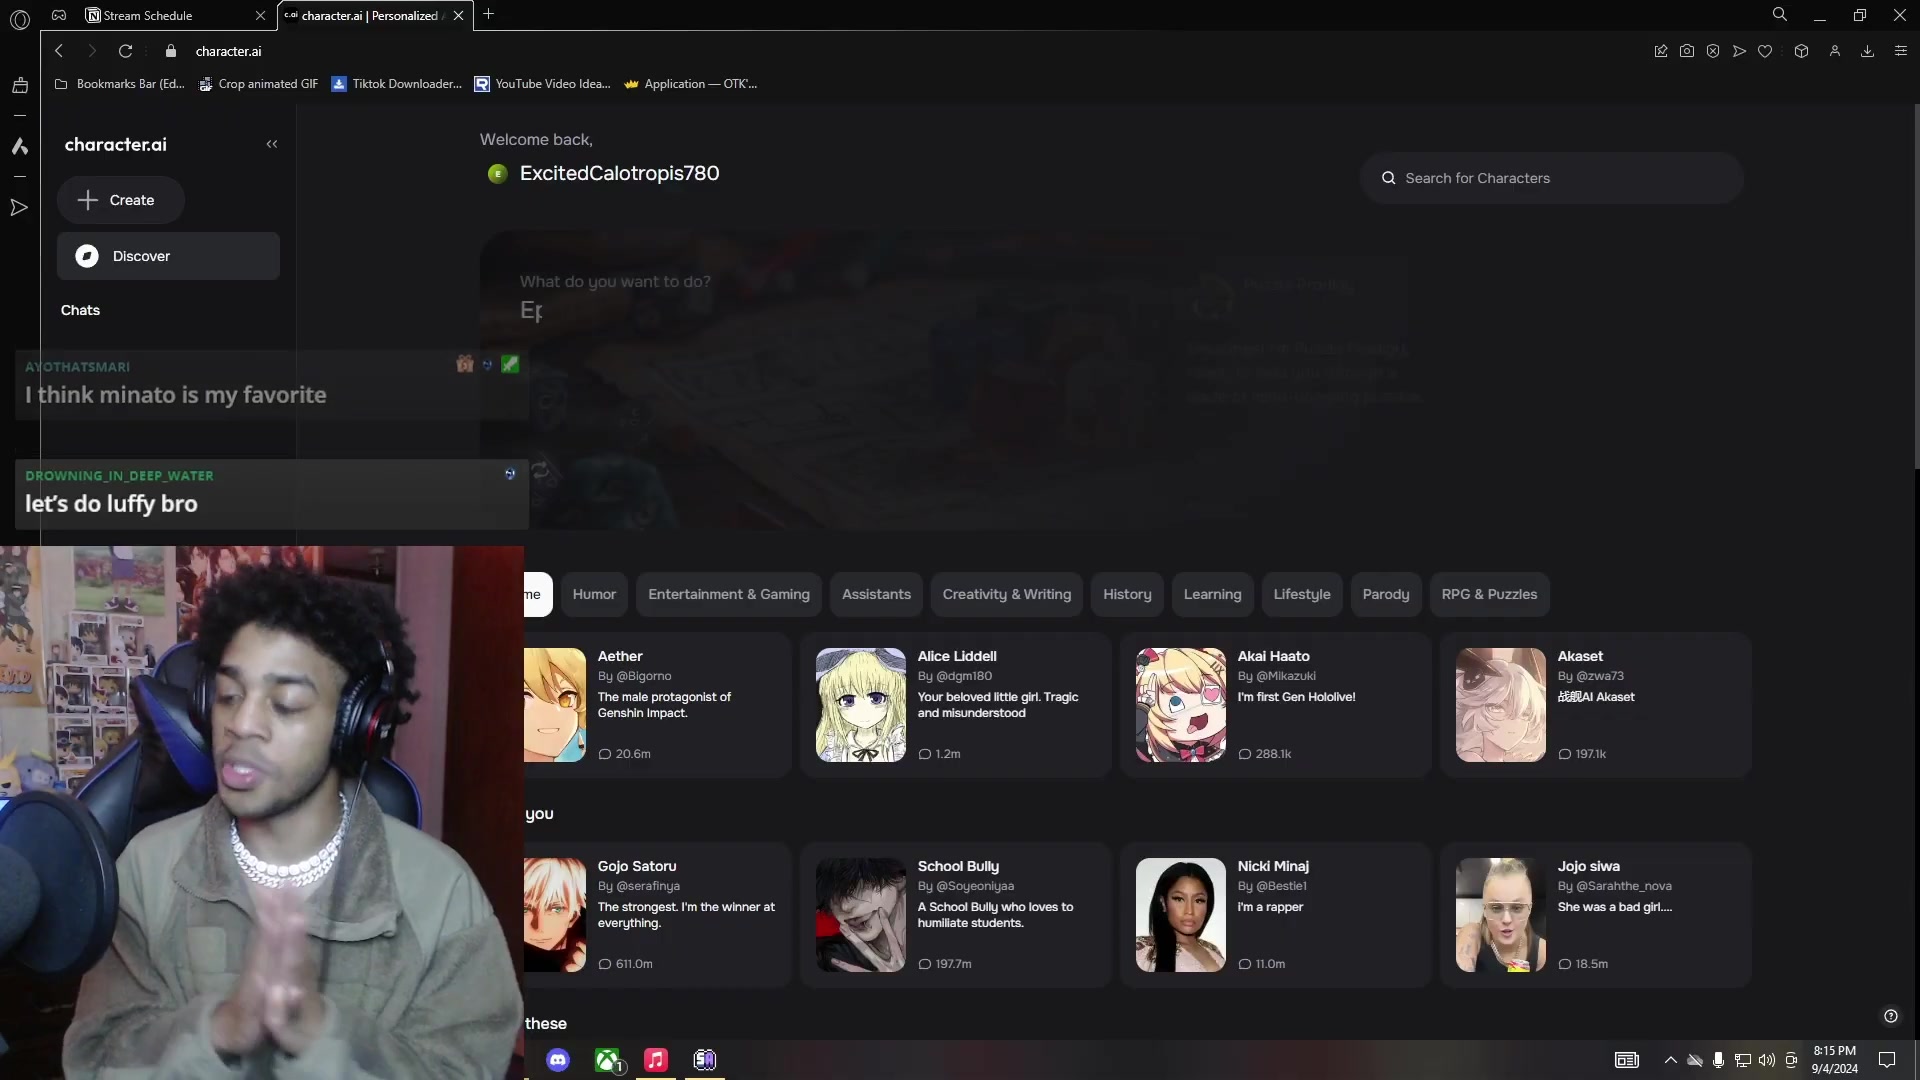Collapse the character.ai sidebar with the chevrons
This screenshot has height=1080, width=1920.
272,144
